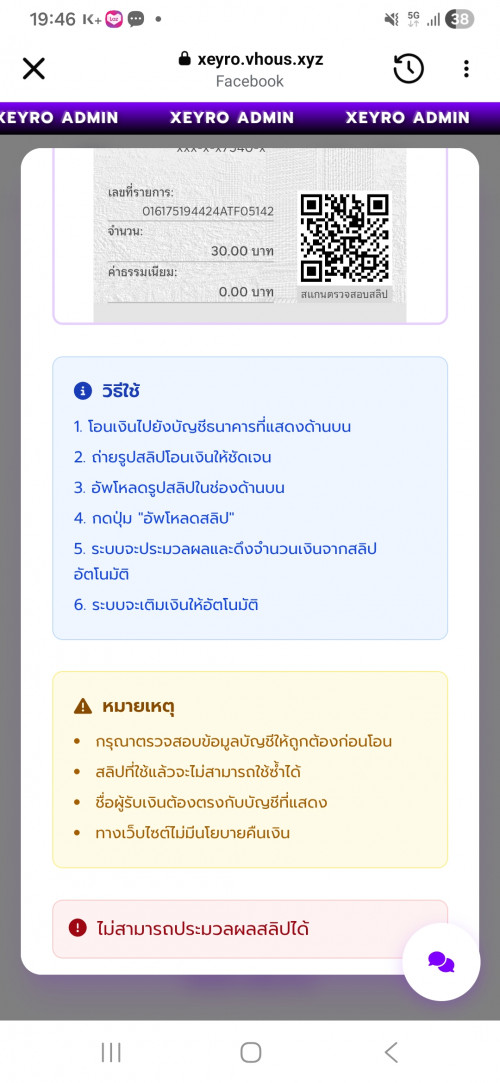This screenshot has width=500, height=1083.
Task: Open the browser history clock icon
Action: coord(408,68)
